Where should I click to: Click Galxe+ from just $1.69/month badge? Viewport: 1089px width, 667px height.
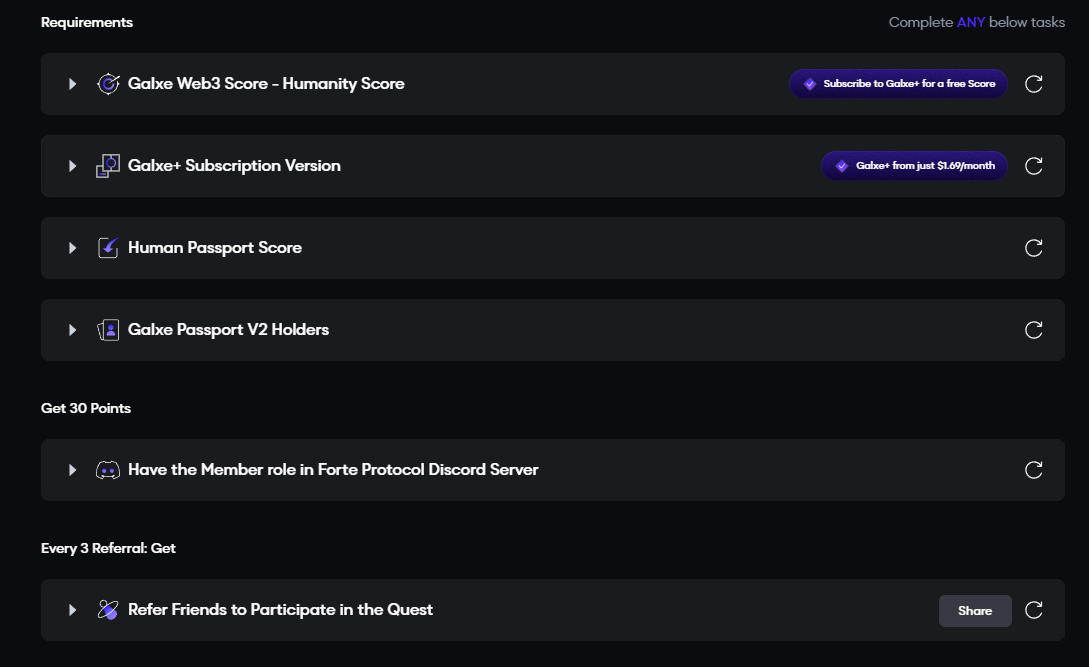click(914, 166)
